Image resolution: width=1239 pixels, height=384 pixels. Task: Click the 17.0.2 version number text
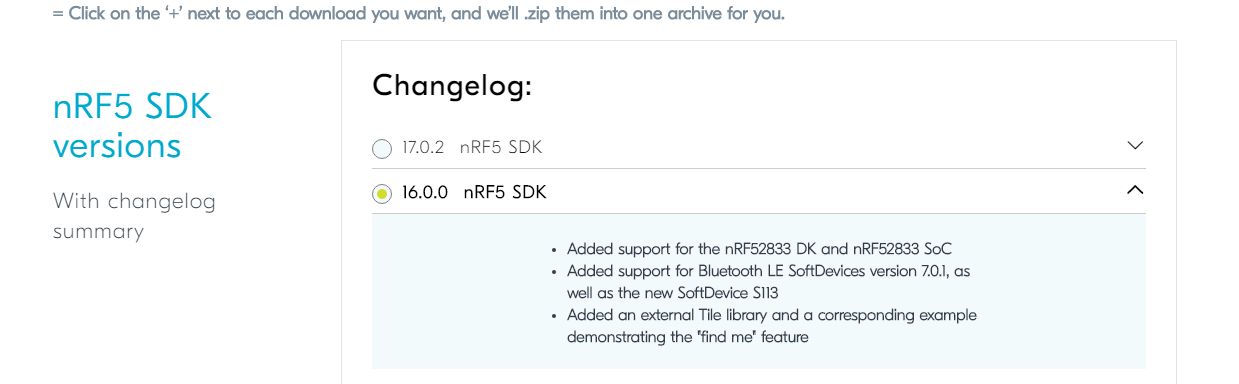[423, 148]
